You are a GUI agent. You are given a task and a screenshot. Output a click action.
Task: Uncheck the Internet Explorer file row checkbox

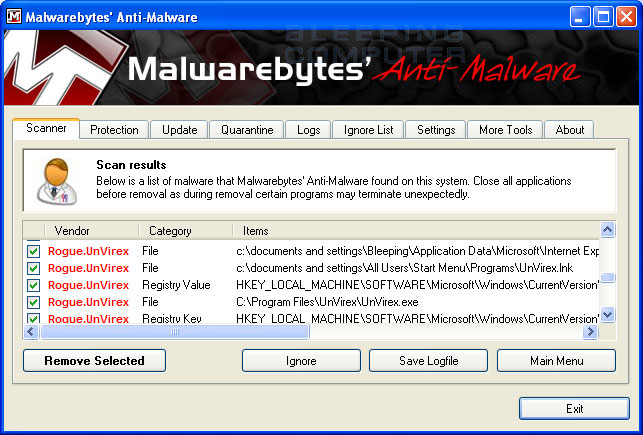[x=33, y=251]
